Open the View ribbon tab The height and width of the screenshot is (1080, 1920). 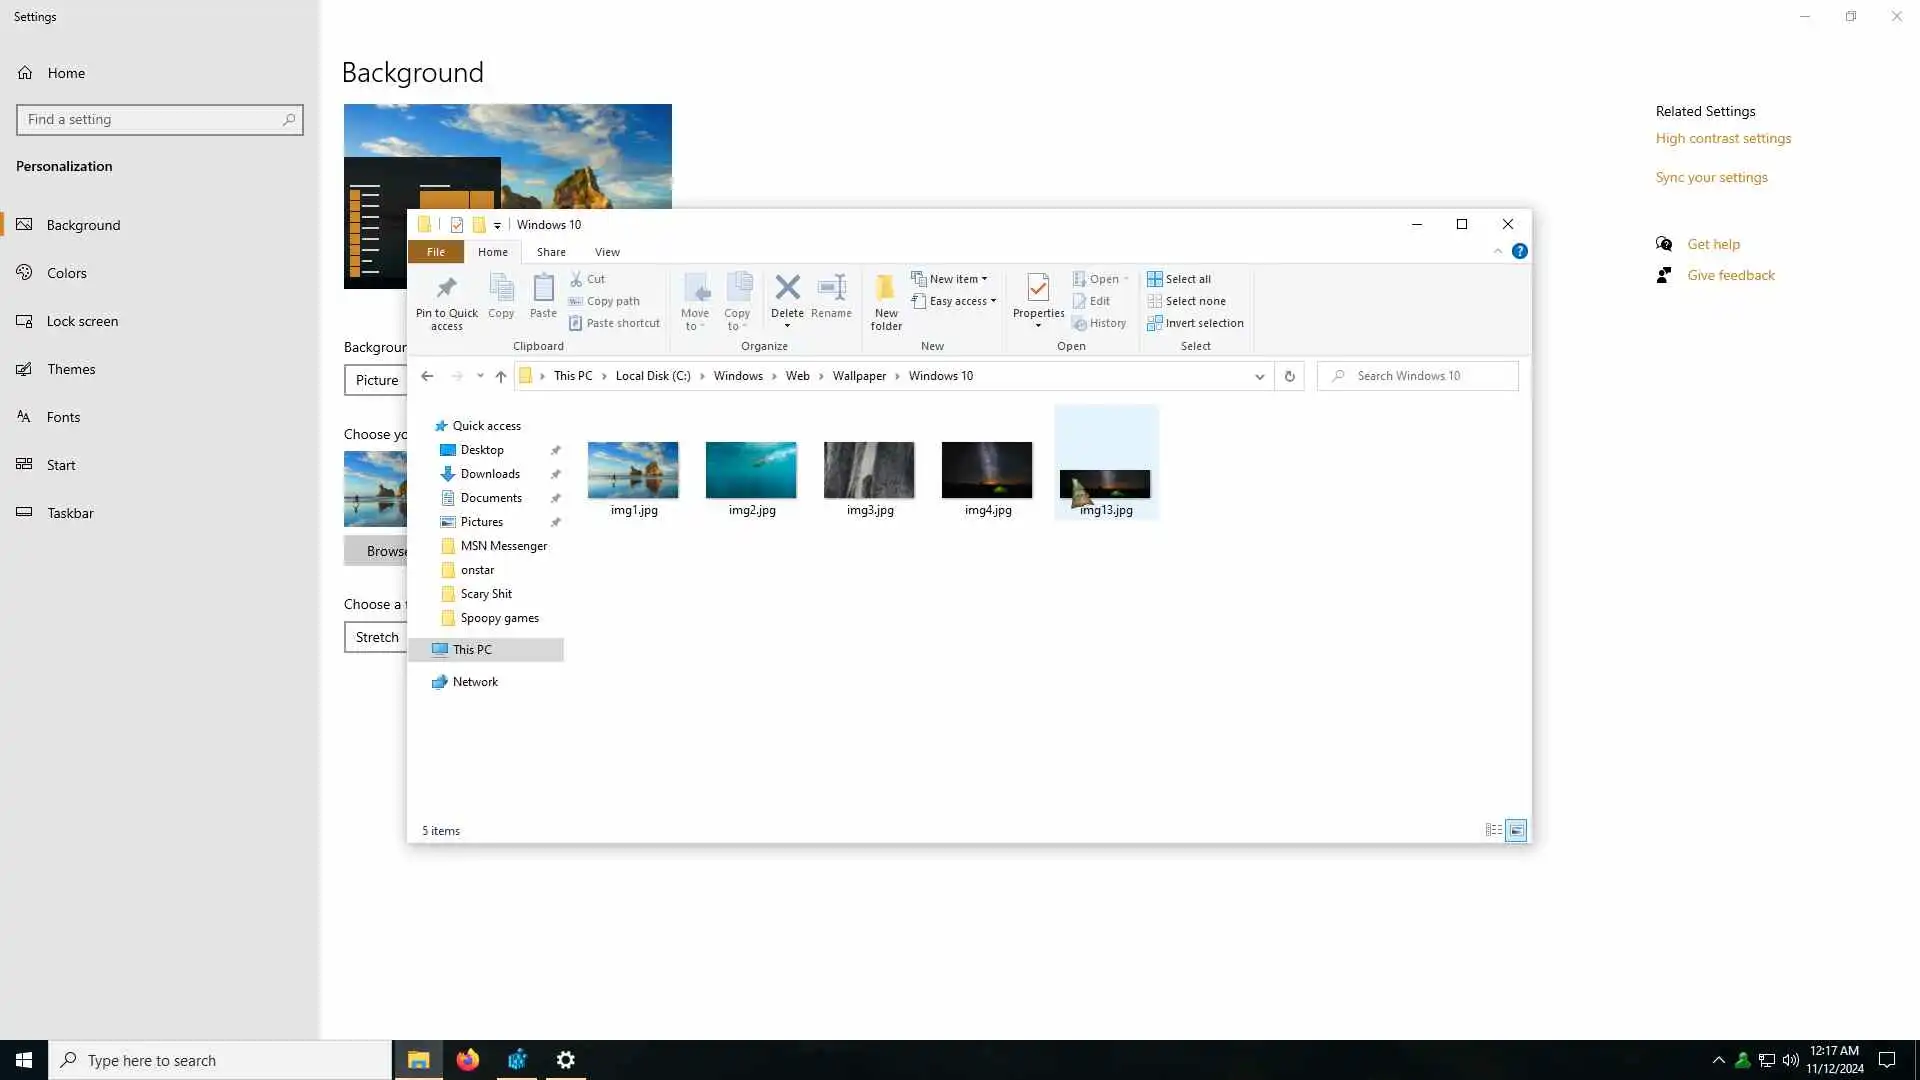[x=607, y=252]
